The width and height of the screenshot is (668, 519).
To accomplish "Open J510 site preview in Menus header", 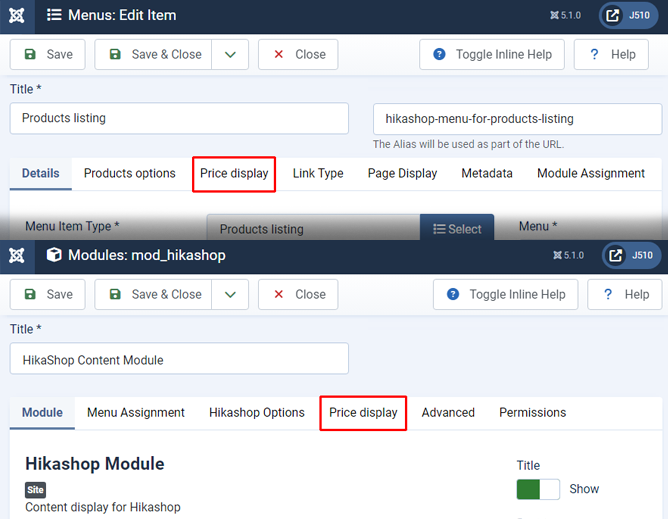I will pos(628,15).
